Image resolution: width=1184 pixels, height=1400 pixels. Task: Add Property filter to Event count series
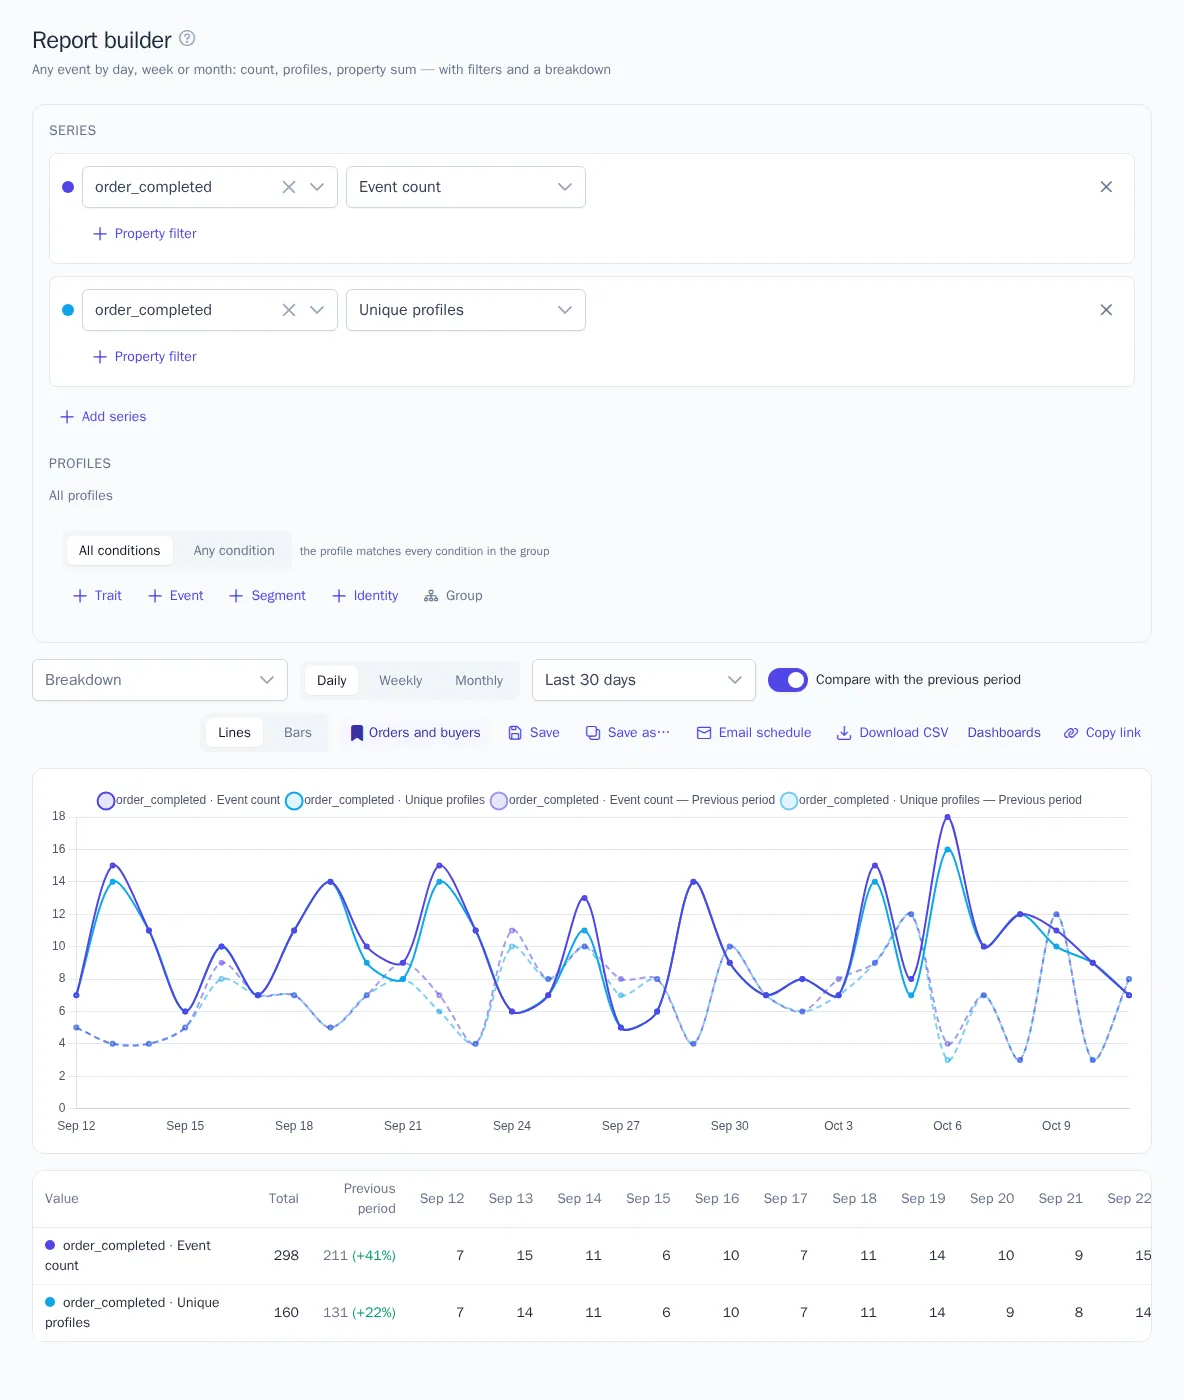pyautogui.click(x=145, y=234)
